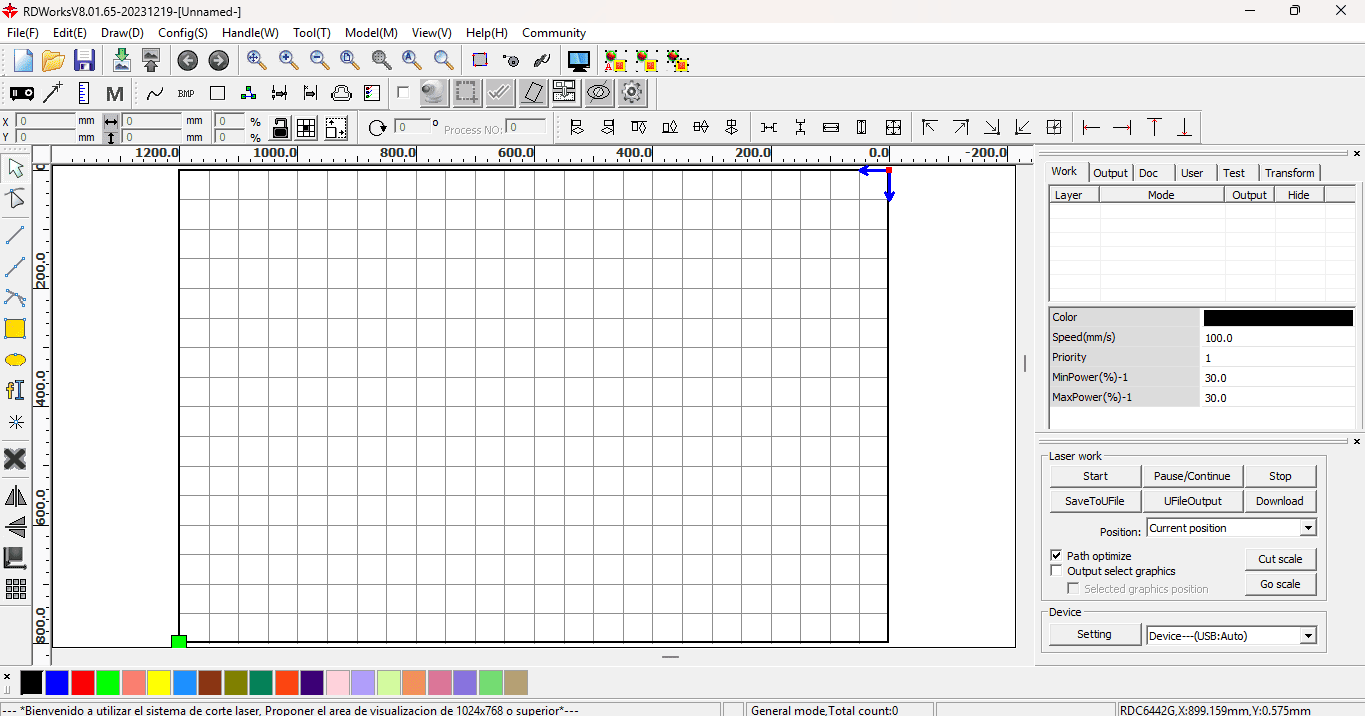
Task: Click the New file icon
Action: (22, 61)
